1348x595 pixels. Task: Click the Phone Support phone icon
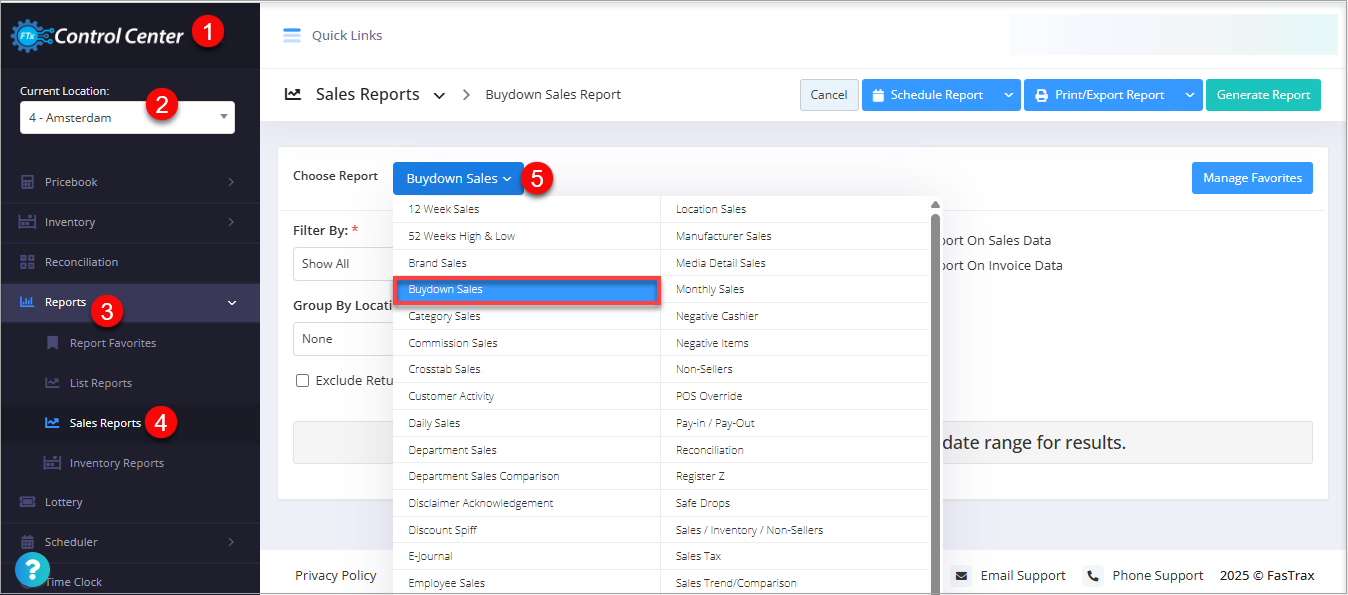[x=1093, y=576]
